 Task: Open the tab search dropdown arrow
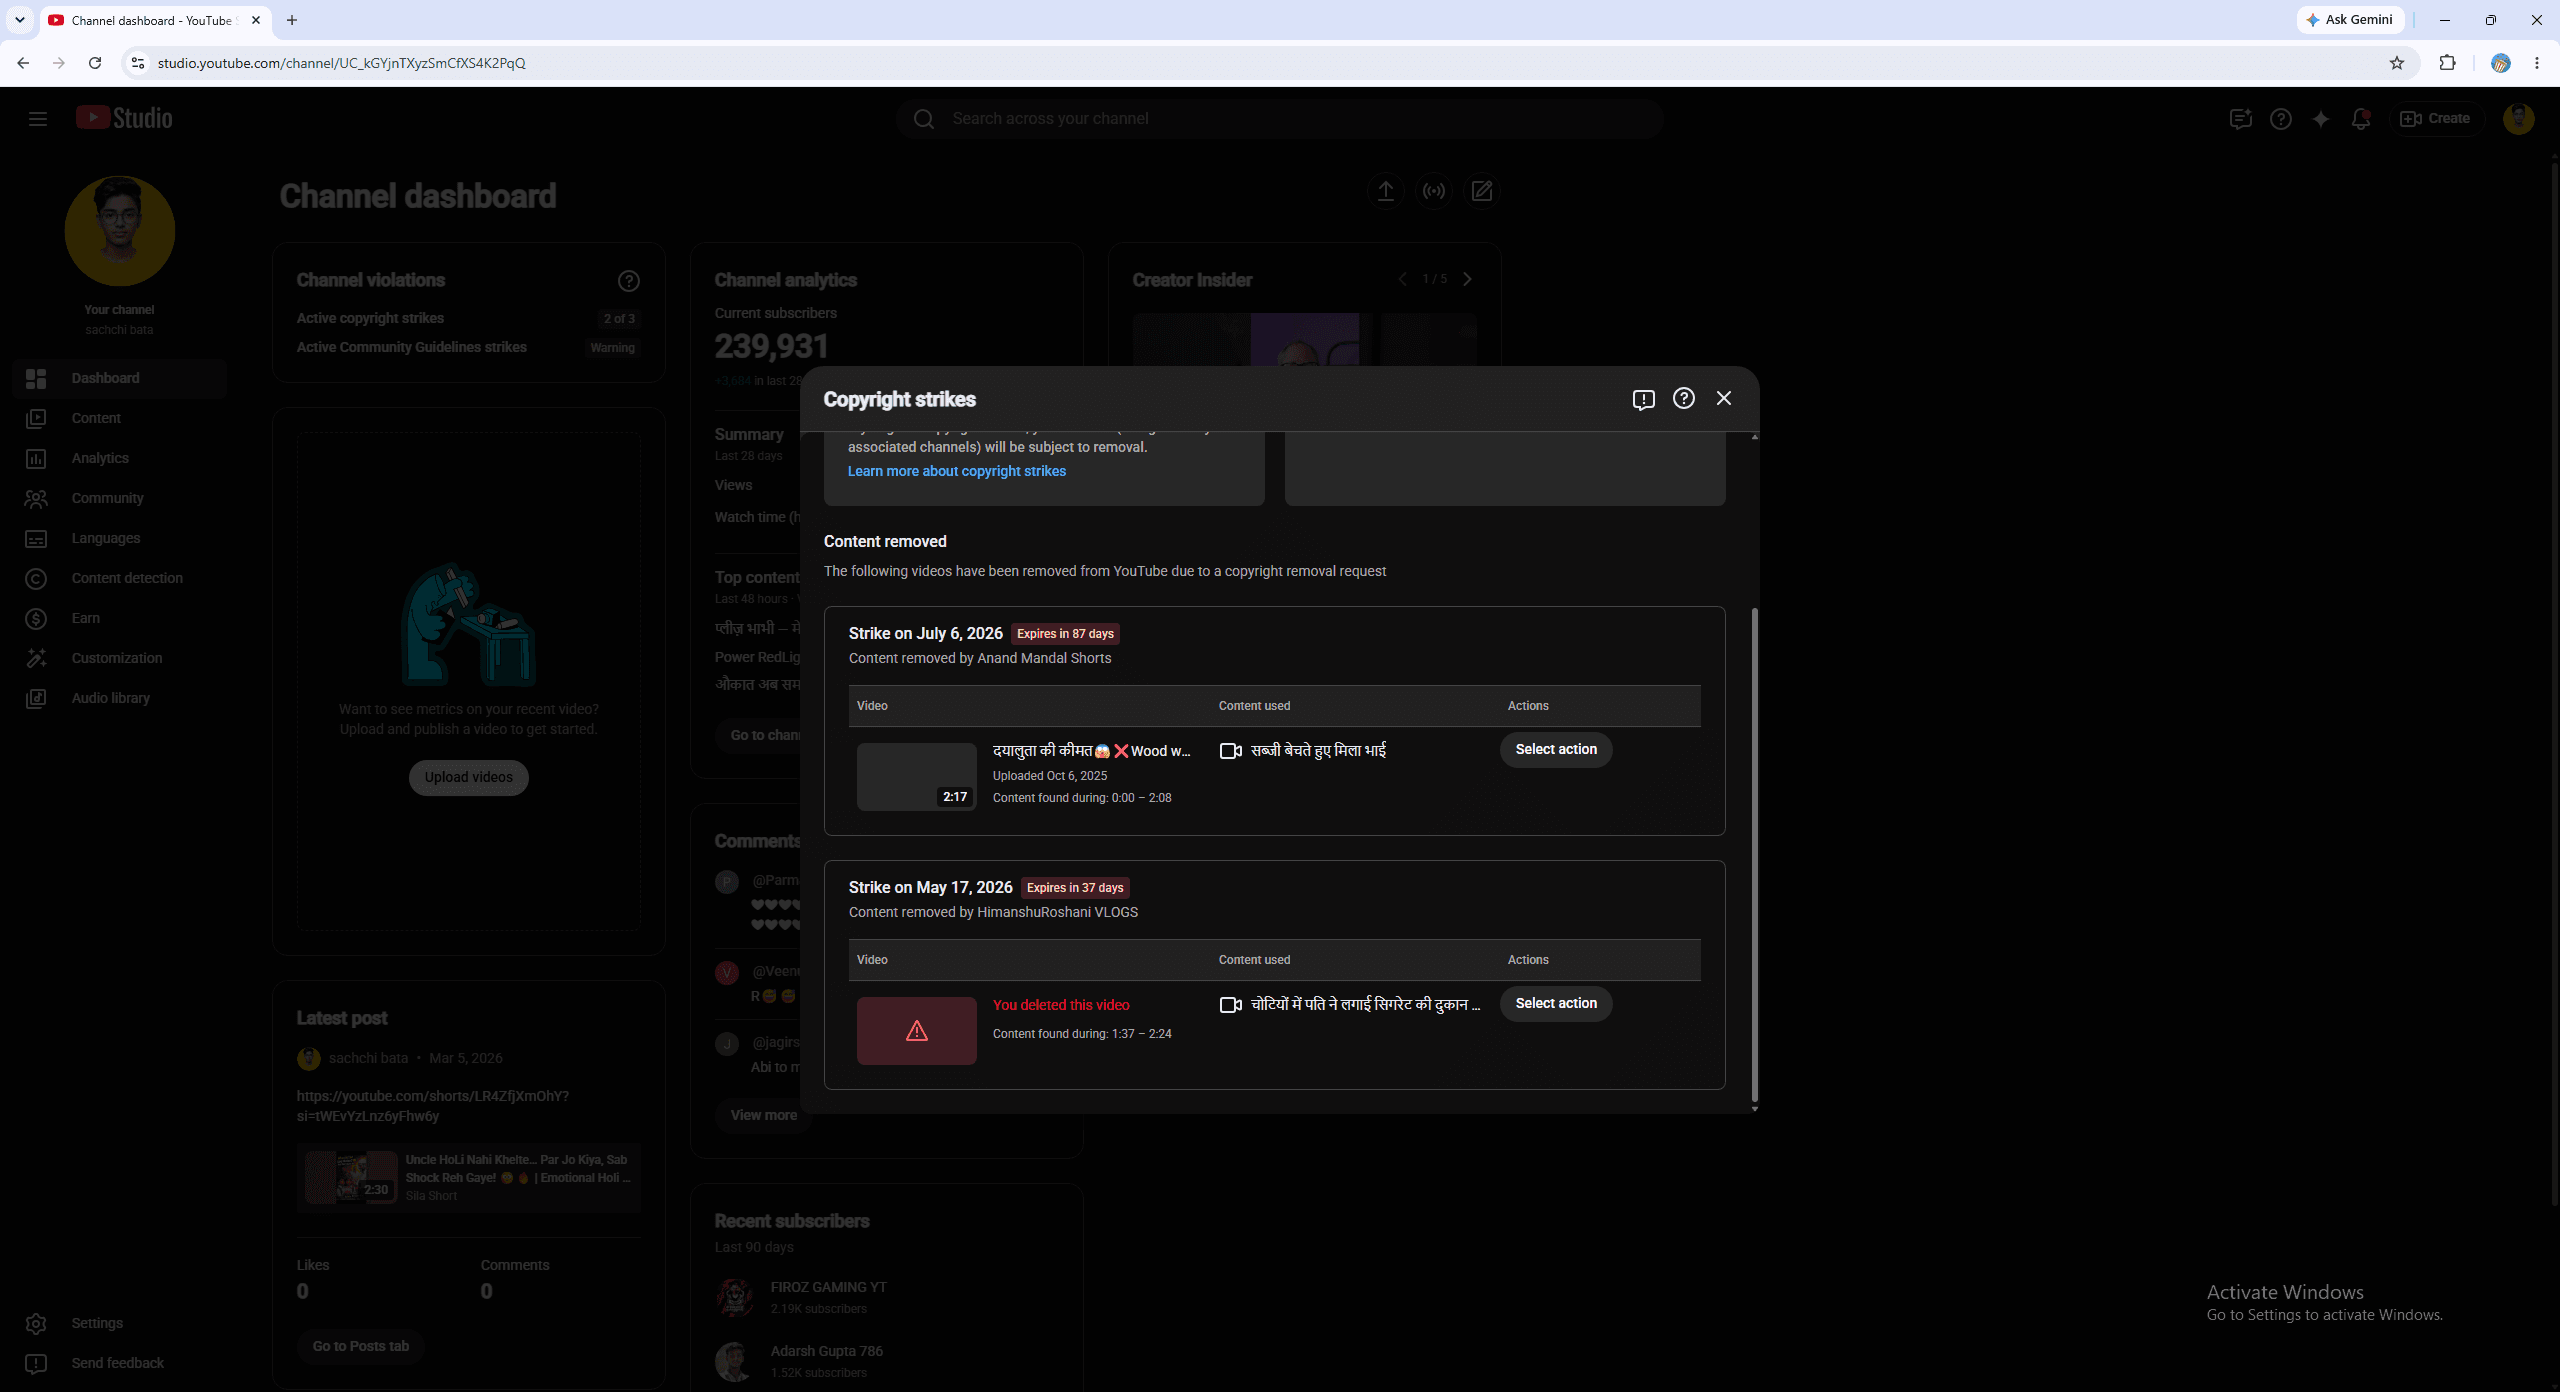click(19, 20)
